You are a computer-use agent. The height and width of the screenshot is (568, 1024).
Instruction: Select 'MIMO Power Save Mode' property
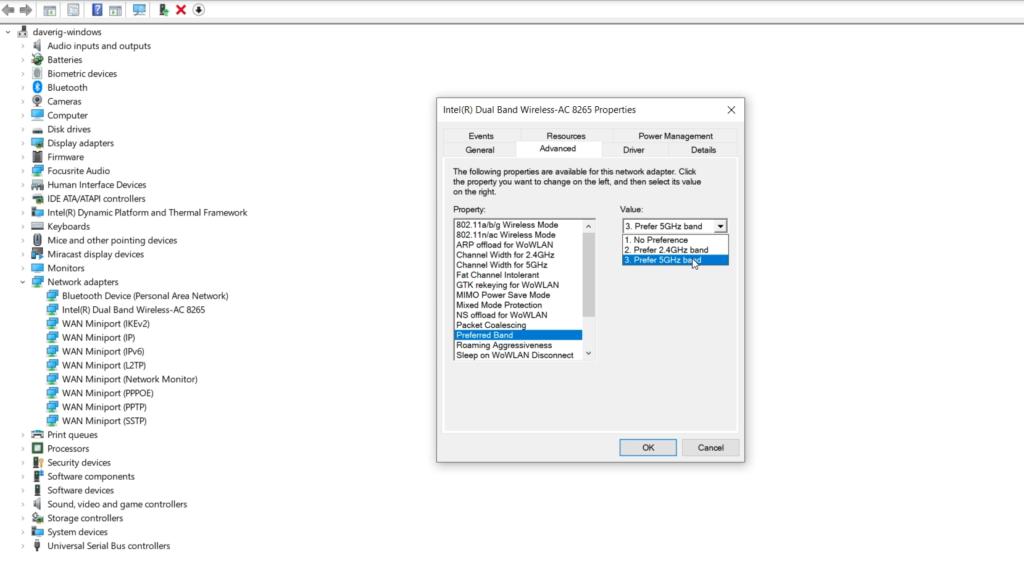click(x=518, y=295)
